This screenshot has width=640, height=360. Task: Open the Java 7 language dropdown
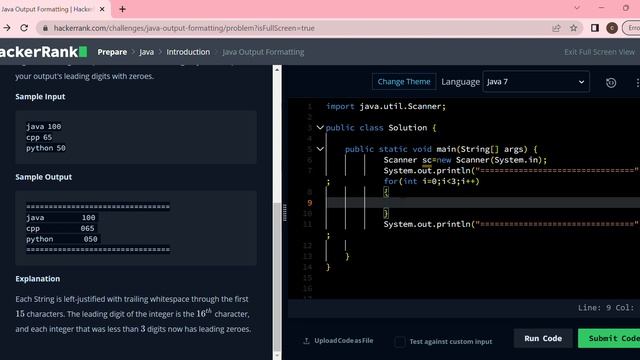[536, 82]
